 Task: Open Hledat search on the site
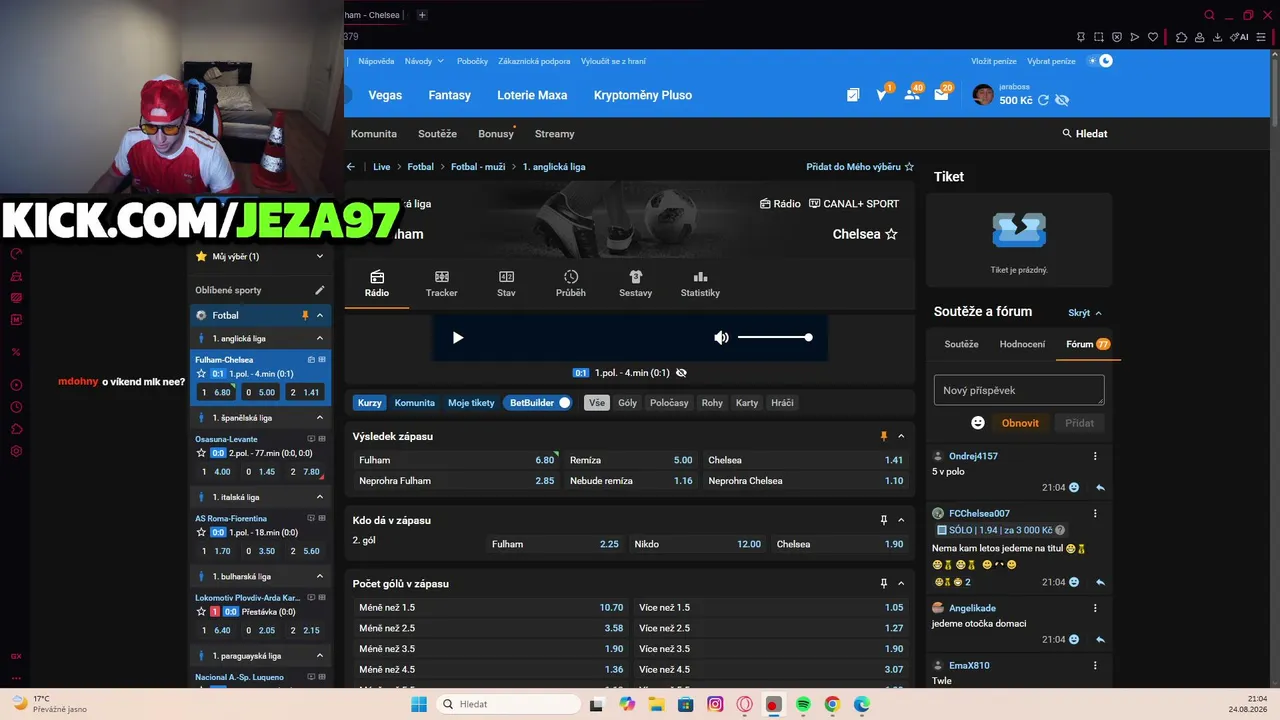(1085, 134)
